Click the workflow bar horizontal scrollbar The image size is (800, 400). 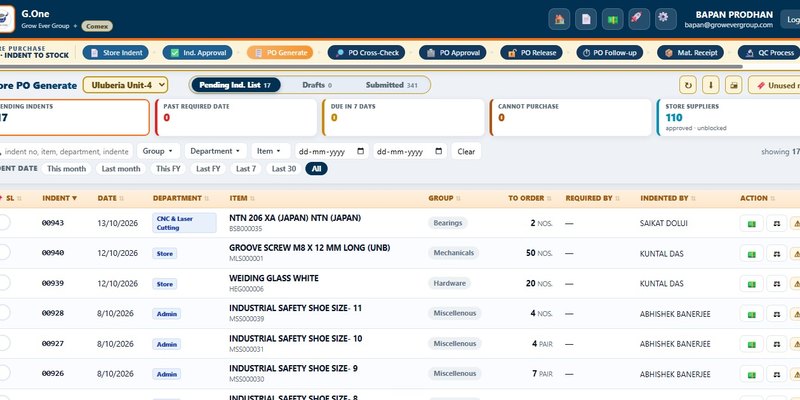(x=371, y=66)
